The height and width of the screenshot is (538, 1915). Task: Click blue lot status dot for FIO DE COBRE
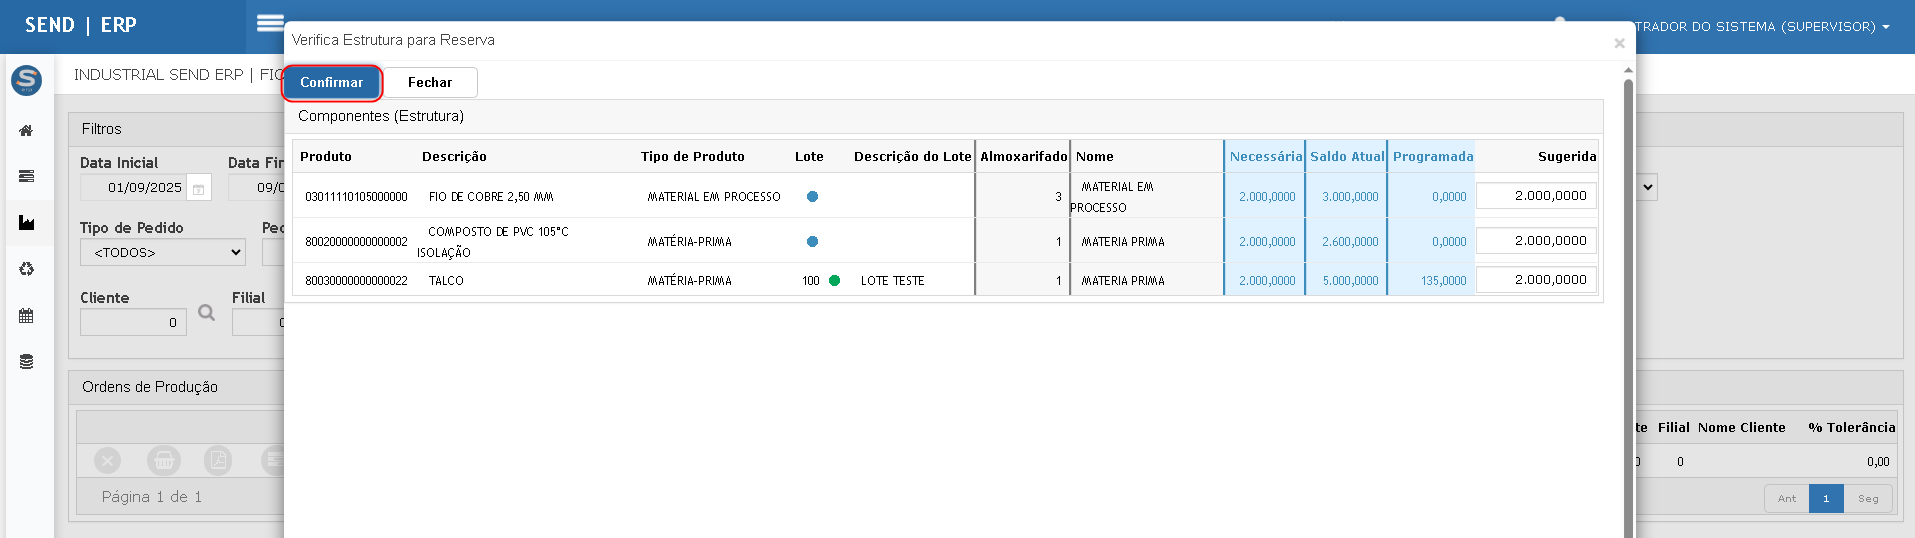(812, 197)
